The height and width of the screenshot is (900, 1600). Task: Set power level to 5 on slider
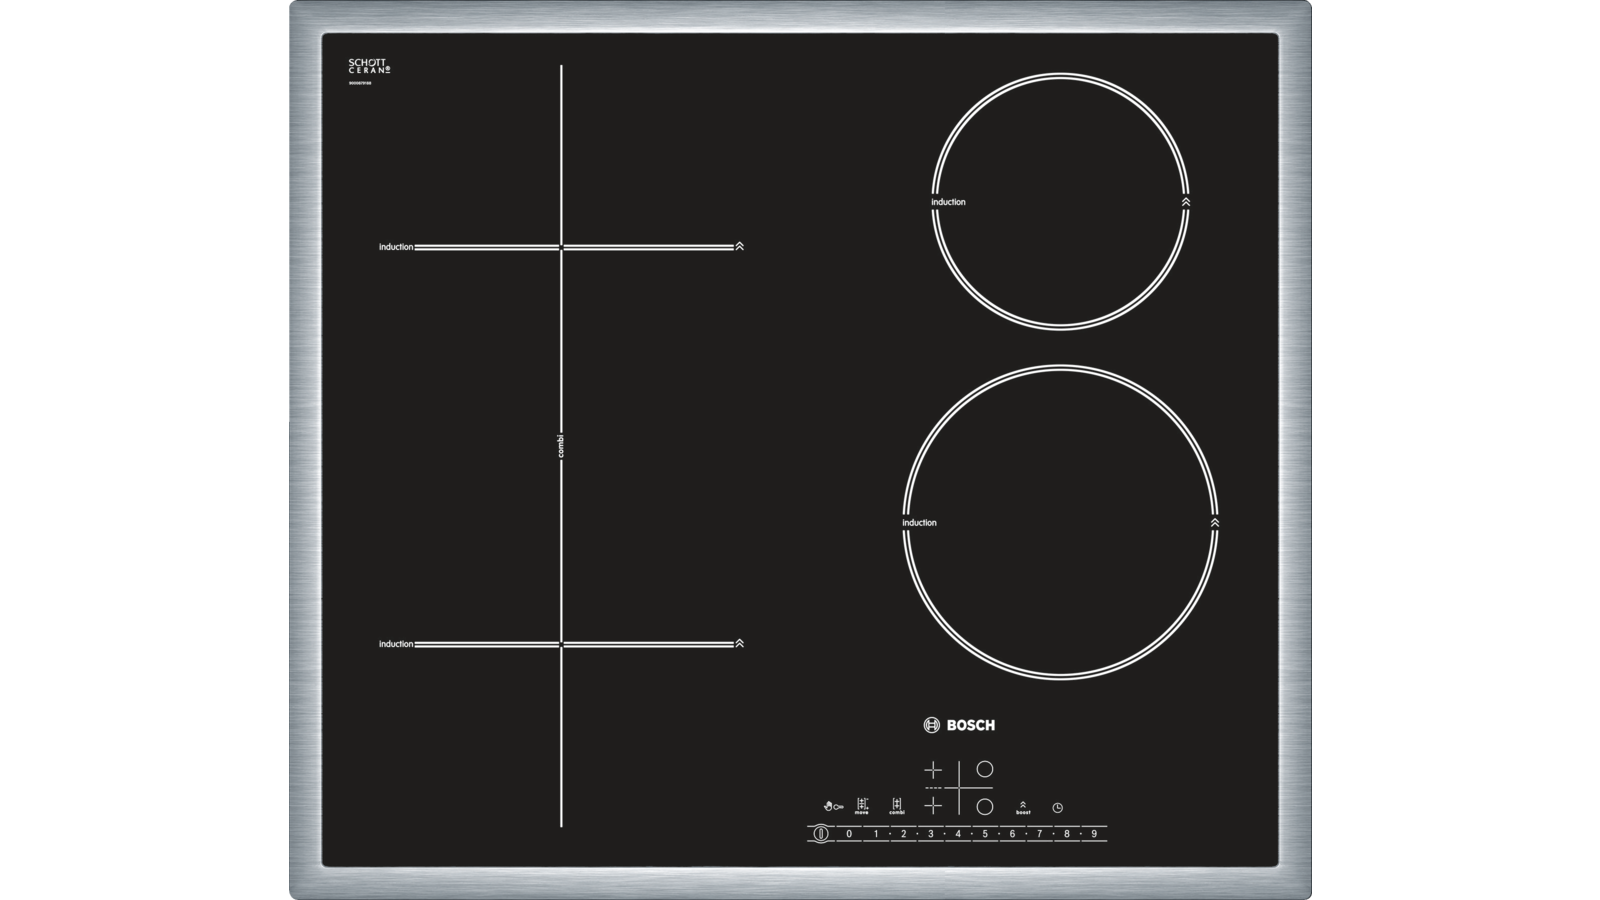coord(985,833)
